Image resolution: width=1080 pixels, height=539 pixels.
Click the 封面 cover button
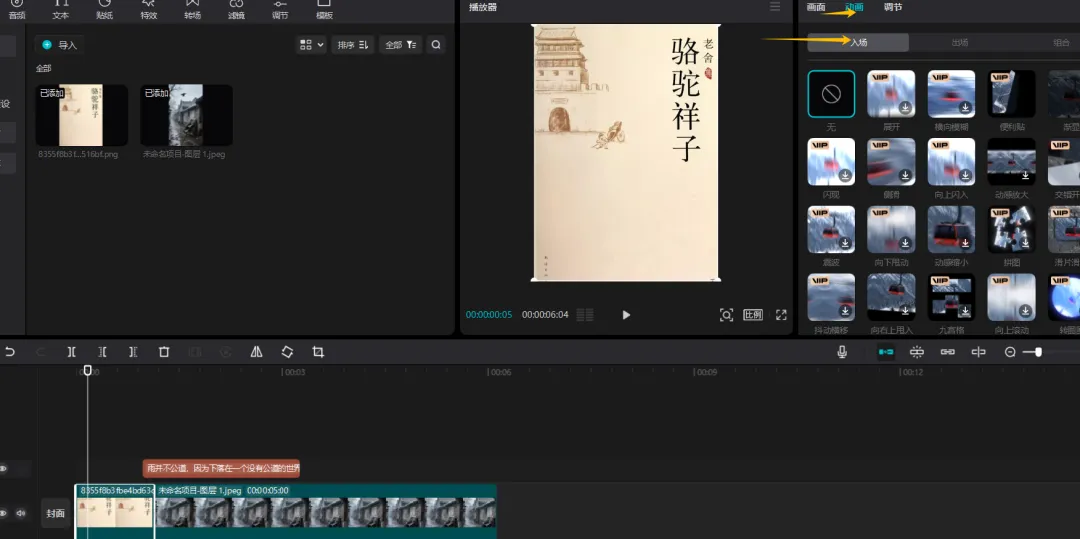point(56,513)
